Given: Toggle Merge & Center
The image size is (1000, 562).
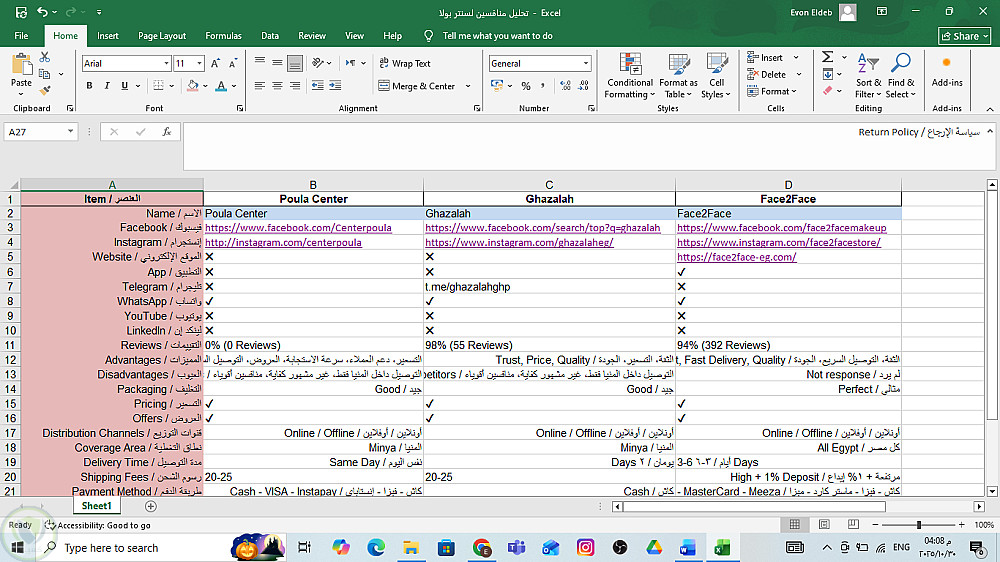Looking at the screenshot, I should pyautogui.click(x=417, y=85).
